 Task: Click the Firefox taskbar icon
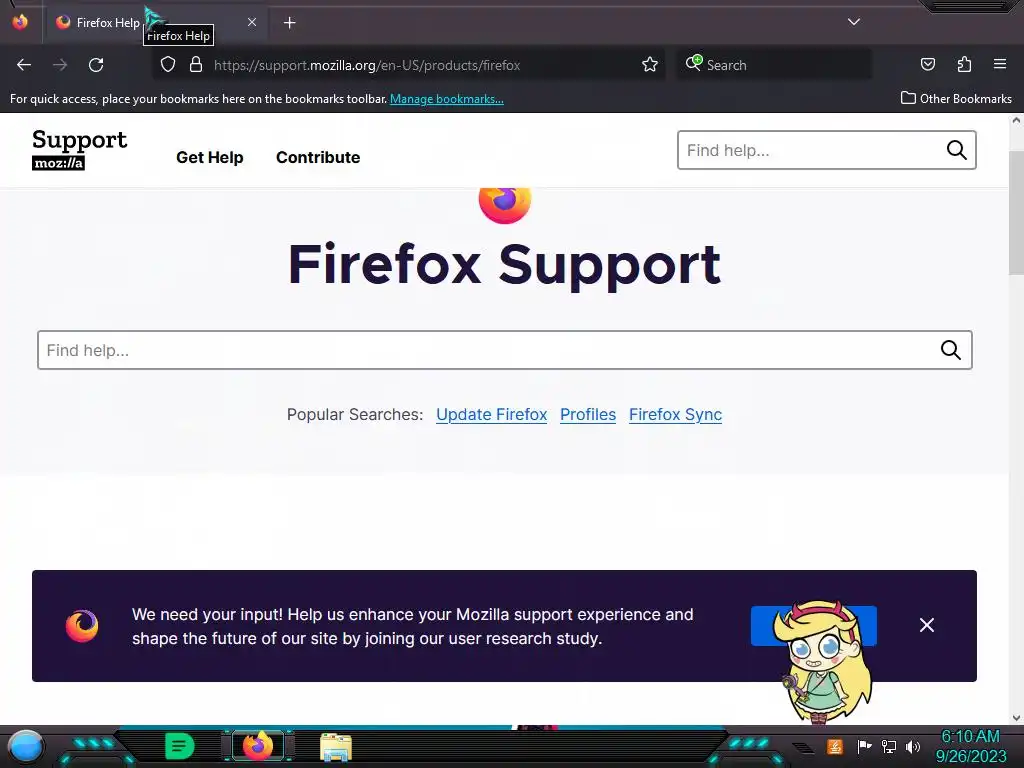point(258,745)
